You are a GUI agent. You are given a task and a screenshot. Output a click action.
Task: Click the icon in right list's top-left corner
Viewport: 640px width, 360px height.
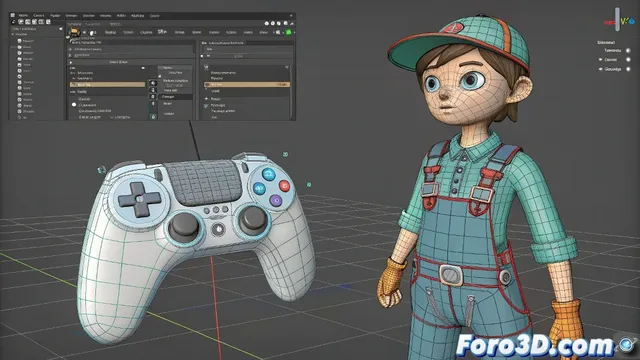tap(206, 67)
